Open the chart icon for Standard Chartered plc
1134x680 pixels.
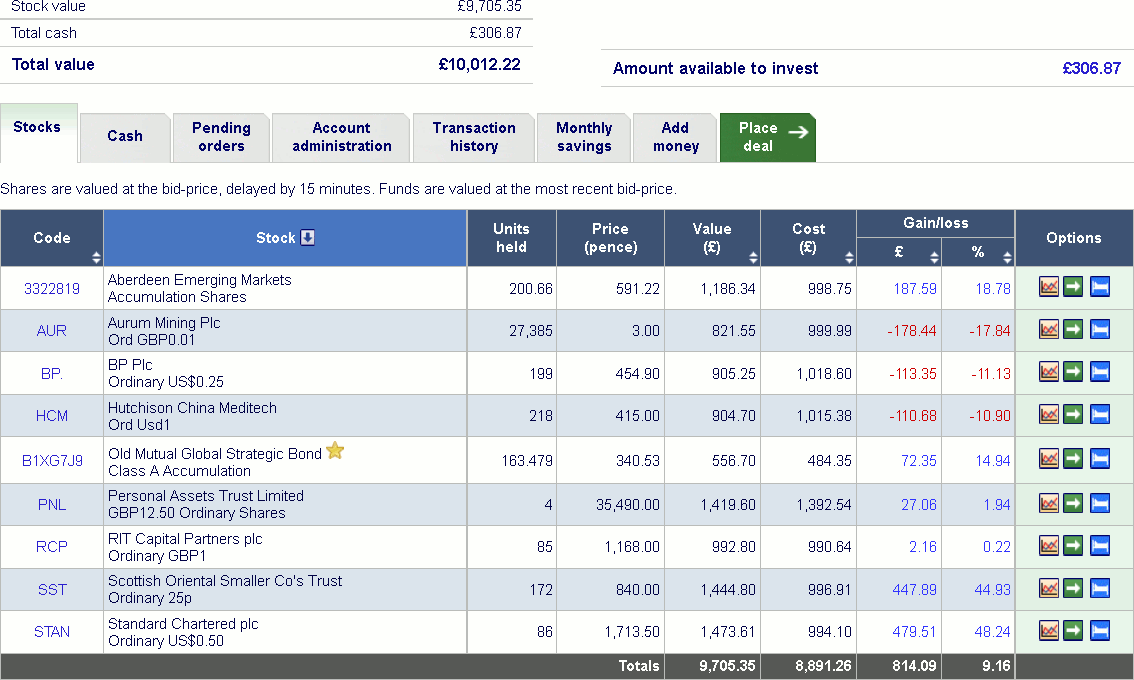coord(1049,631)
